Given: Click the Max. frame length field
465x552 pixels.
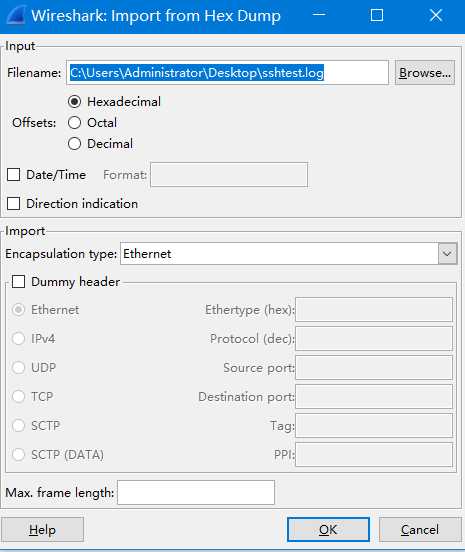Looking at the screenshot, I should [196, 493].
